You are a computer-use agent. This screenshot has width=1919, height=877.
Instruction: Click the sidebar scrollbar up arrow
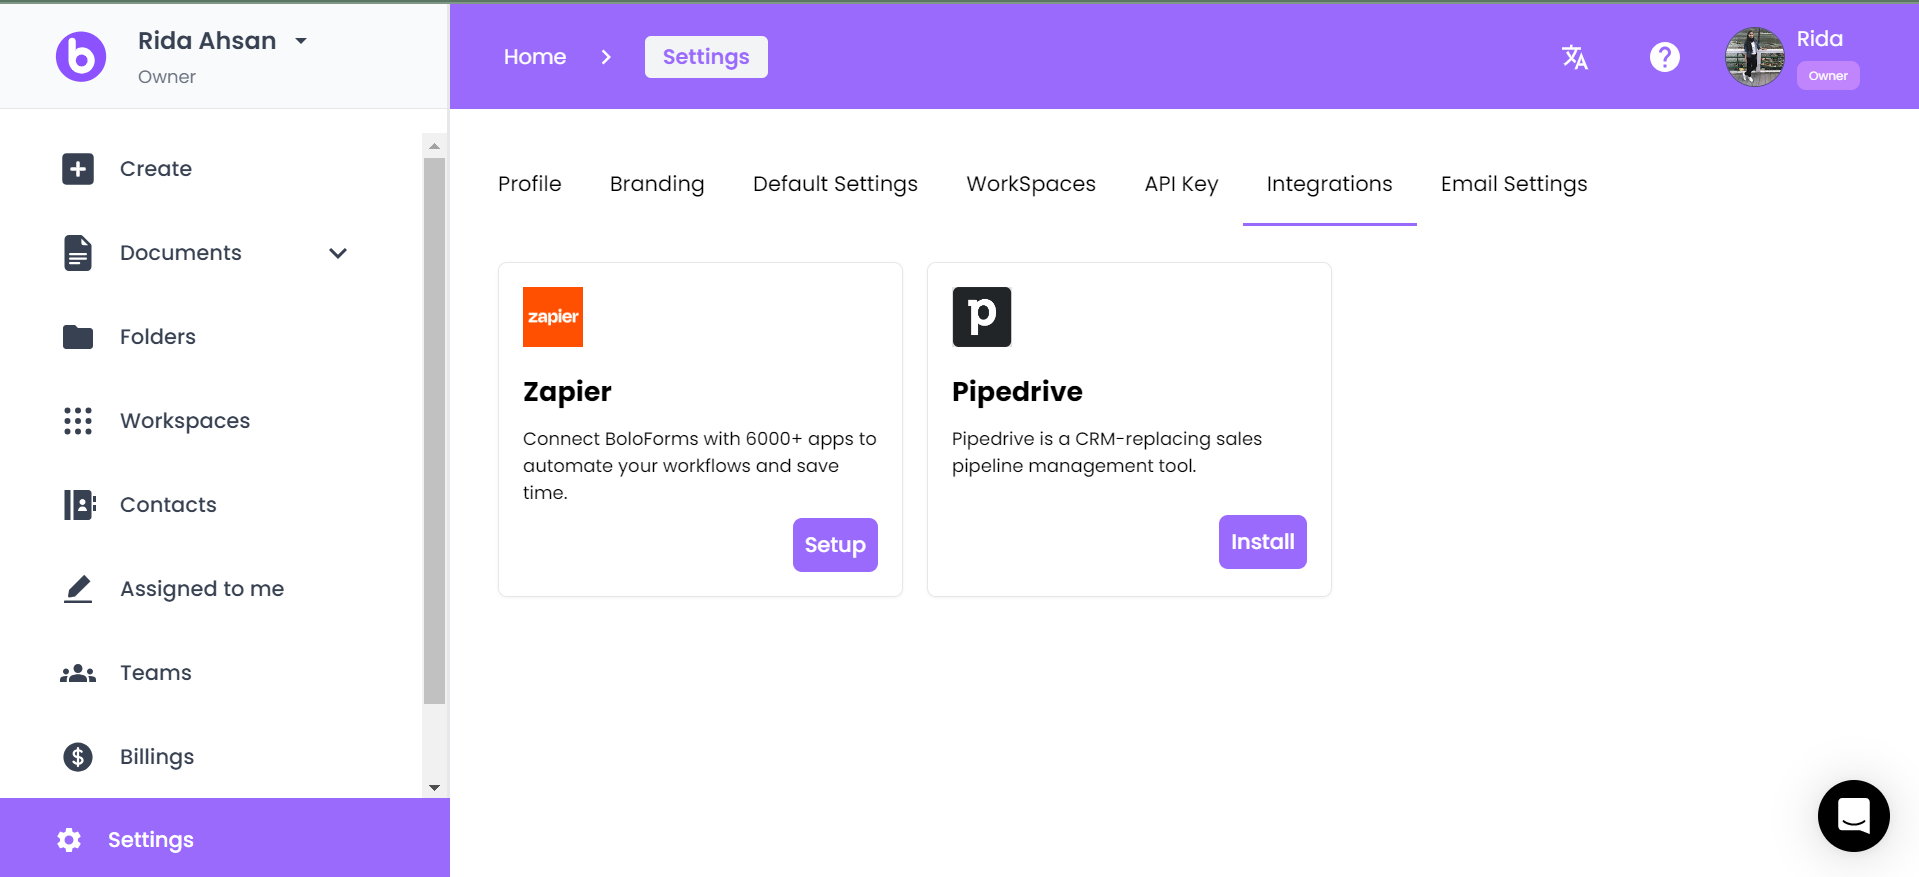[x=434, y=146]
